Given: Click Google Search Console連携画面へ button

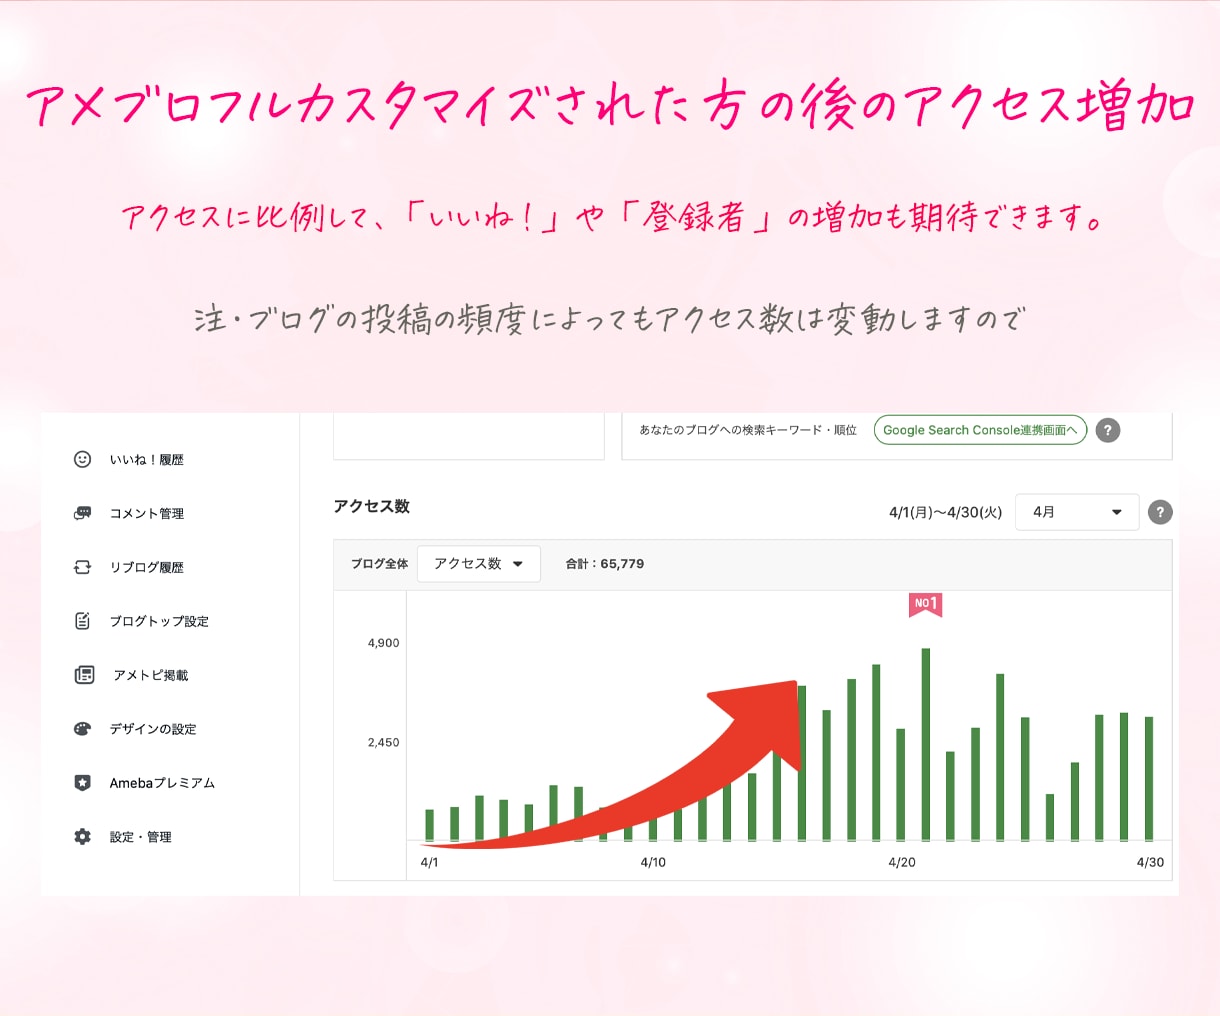Looking at the screenshot, I should 980,430.
